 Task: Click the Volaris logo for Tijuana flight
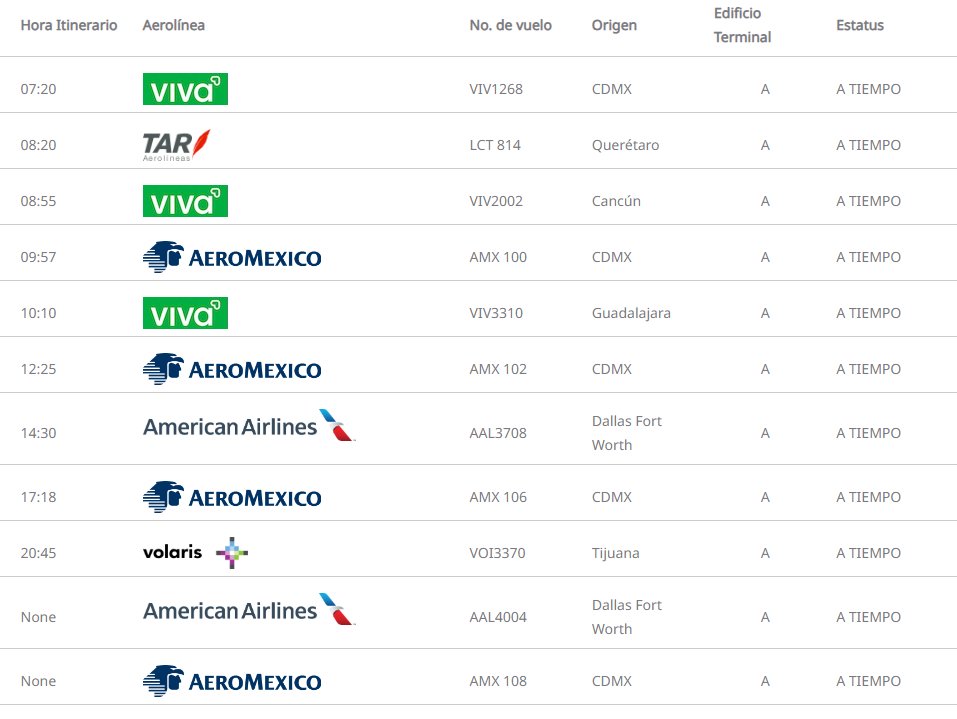tap(195, 552)
